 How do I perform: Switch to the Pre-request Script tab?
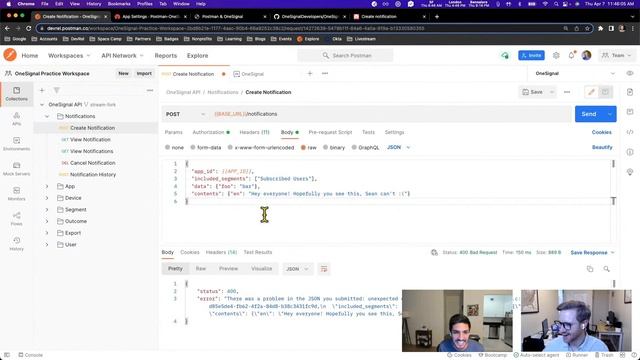330,132
